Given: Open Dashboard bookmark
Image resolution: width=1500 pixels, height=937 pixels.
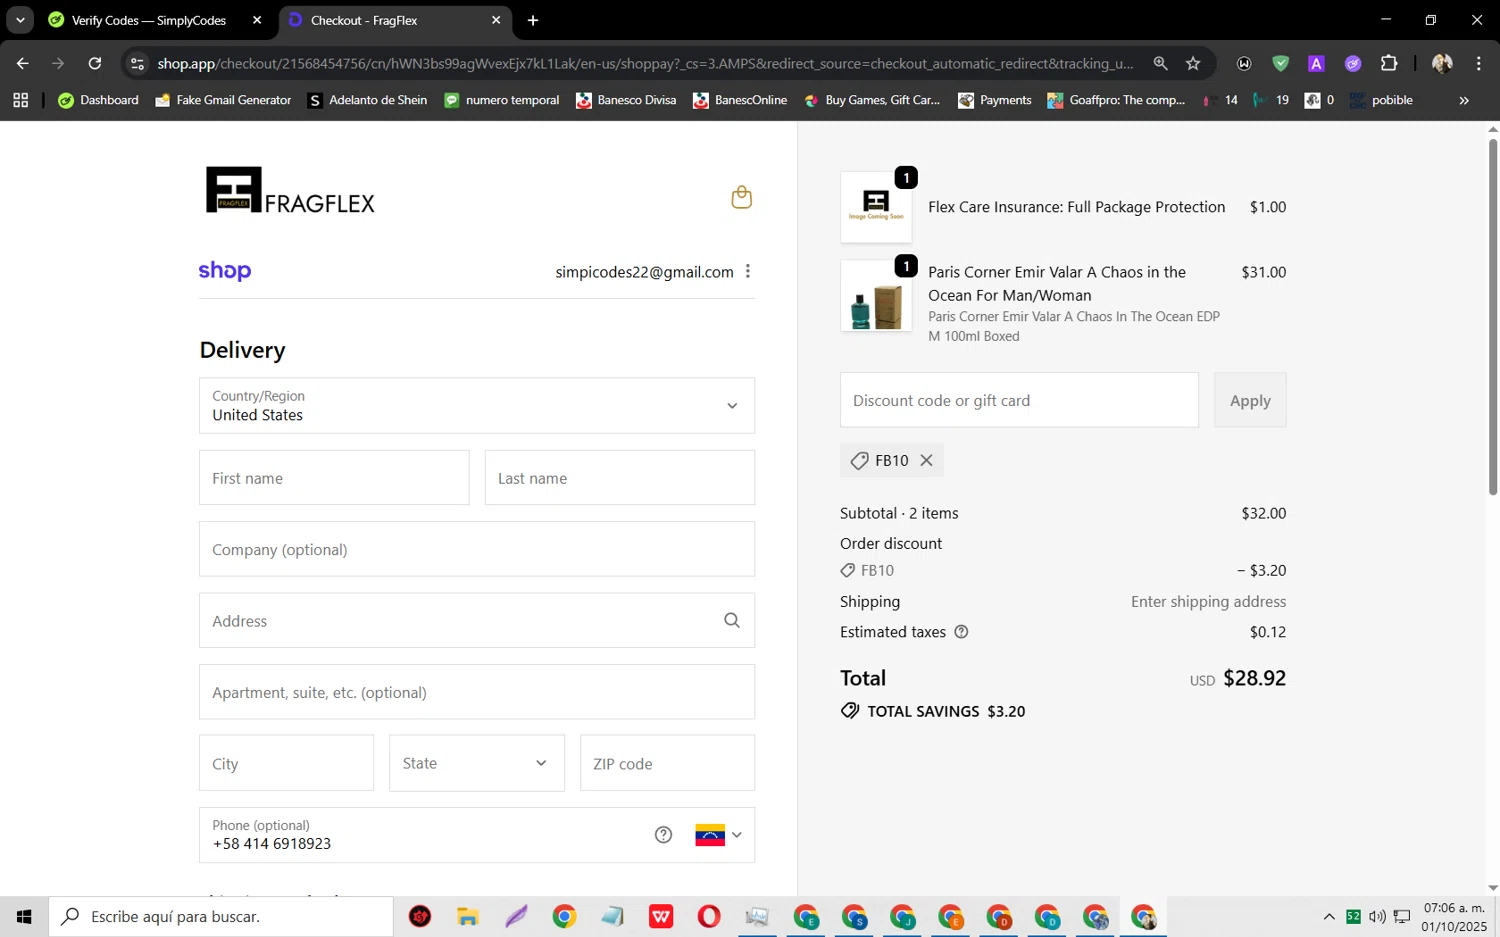Looking at the screenshot, I should tap(99, 100).
